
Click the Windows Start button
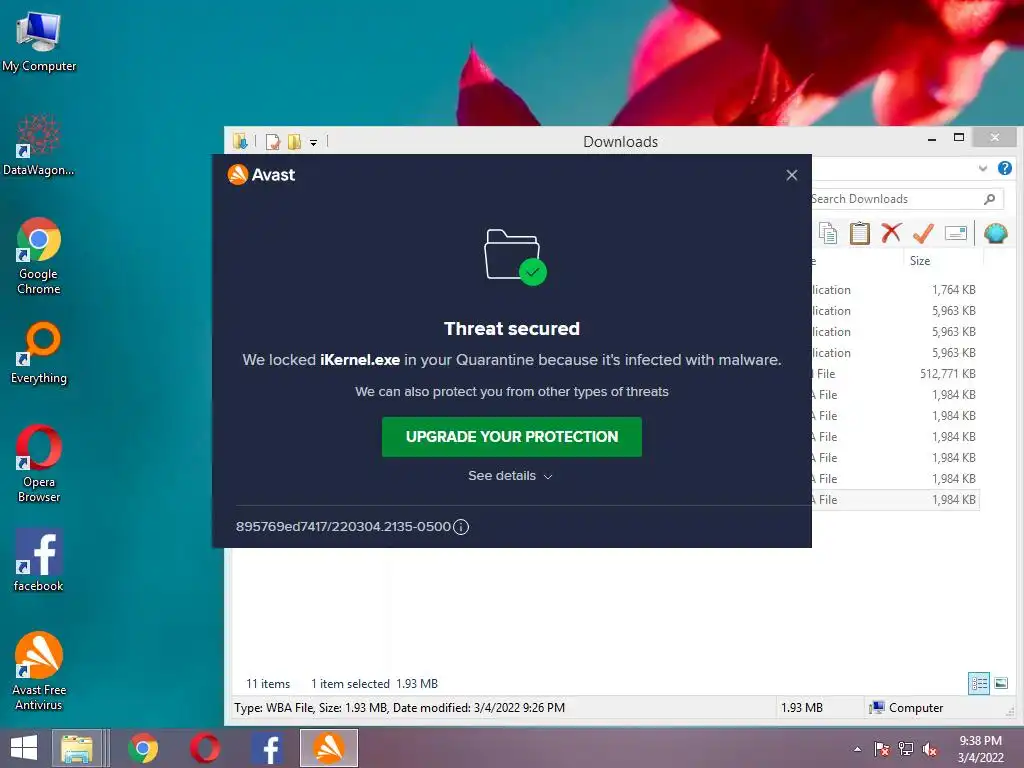pyautogui.click(x=24, y=748)
